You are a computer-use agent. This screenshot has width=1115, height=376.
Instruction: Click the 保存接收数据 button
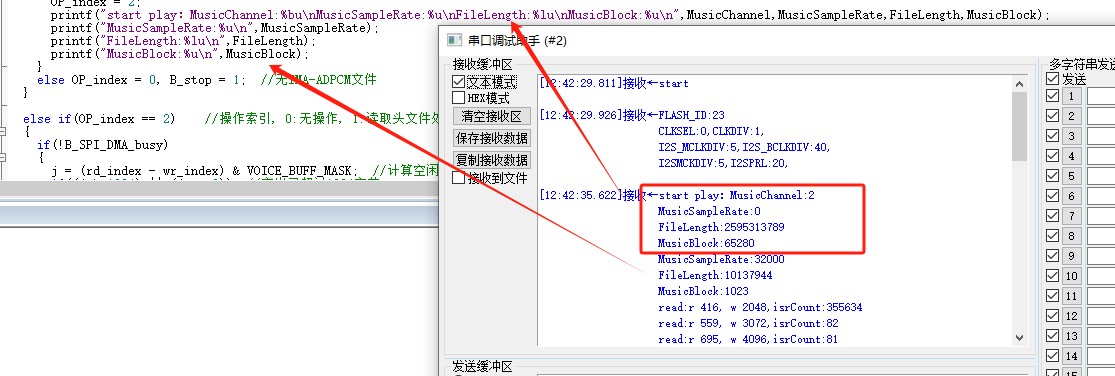[x=492, y=138]
